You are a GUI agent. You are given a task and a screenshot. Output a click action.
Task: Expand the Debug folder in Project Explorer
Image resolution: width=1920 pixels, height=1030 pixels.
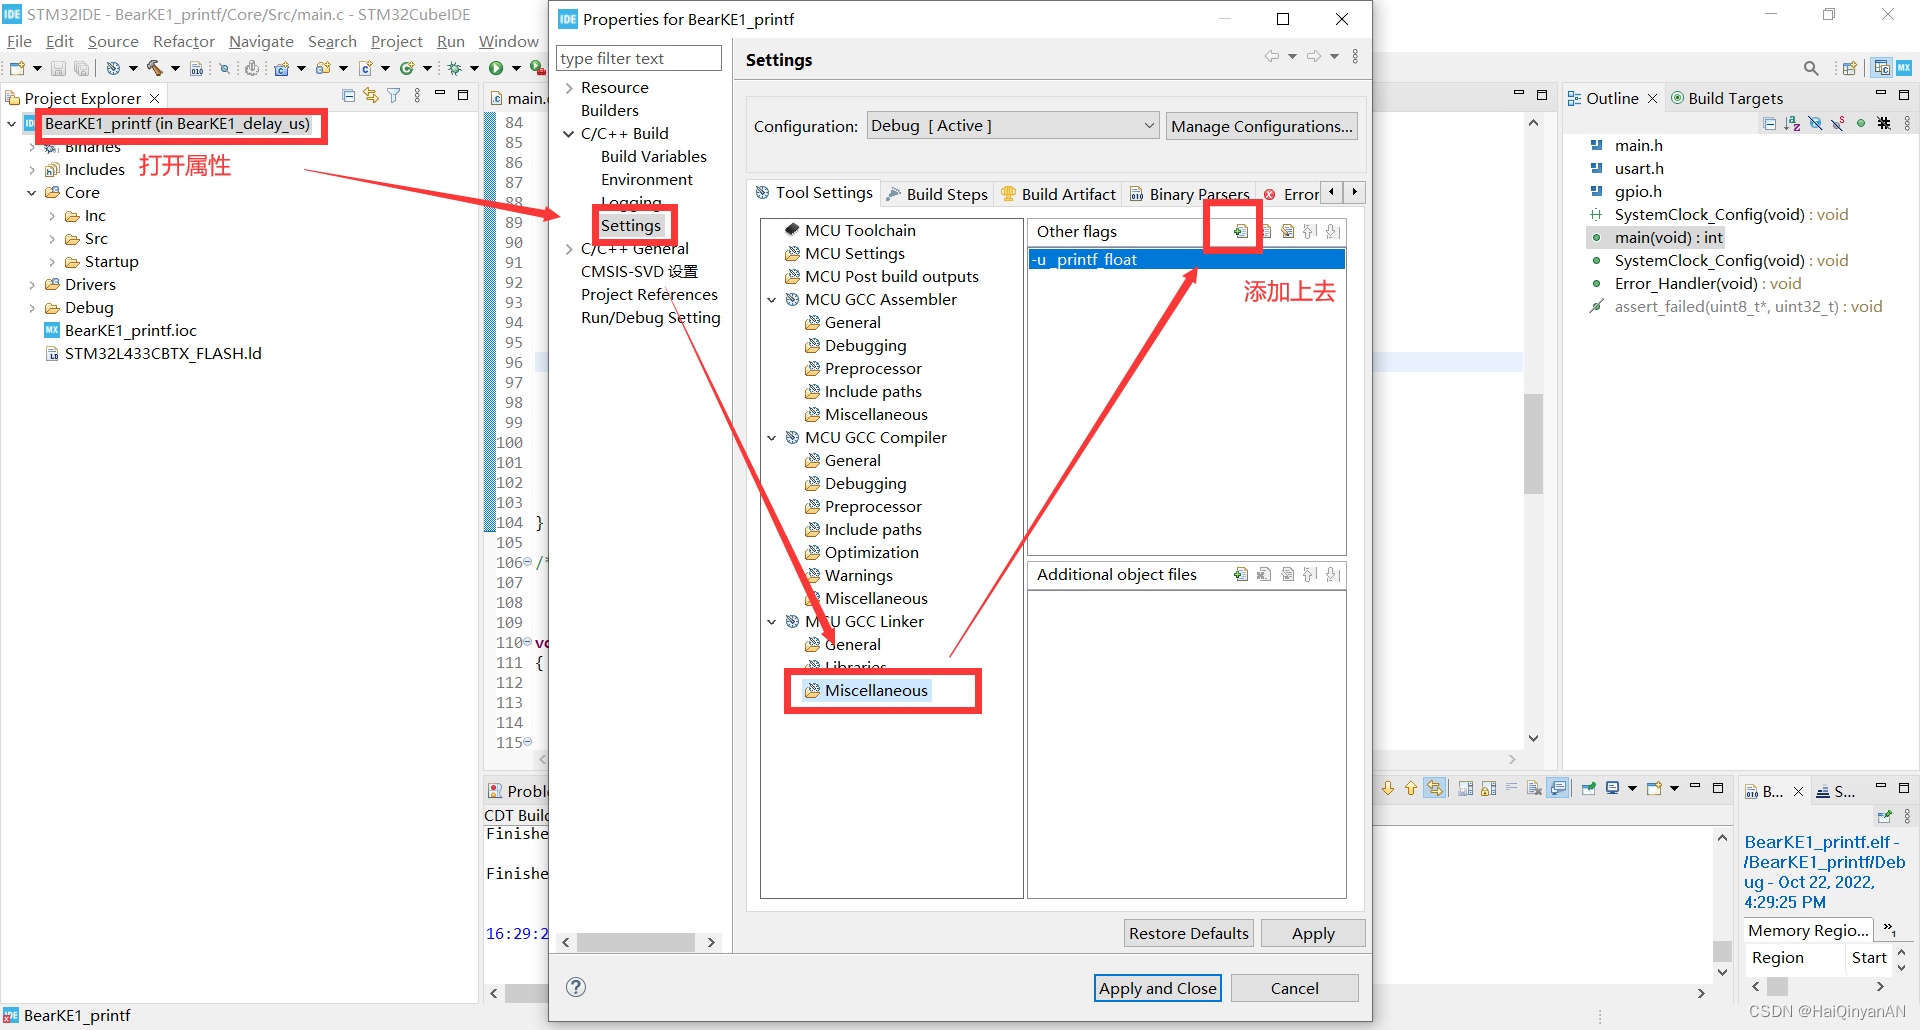(31, 308)
